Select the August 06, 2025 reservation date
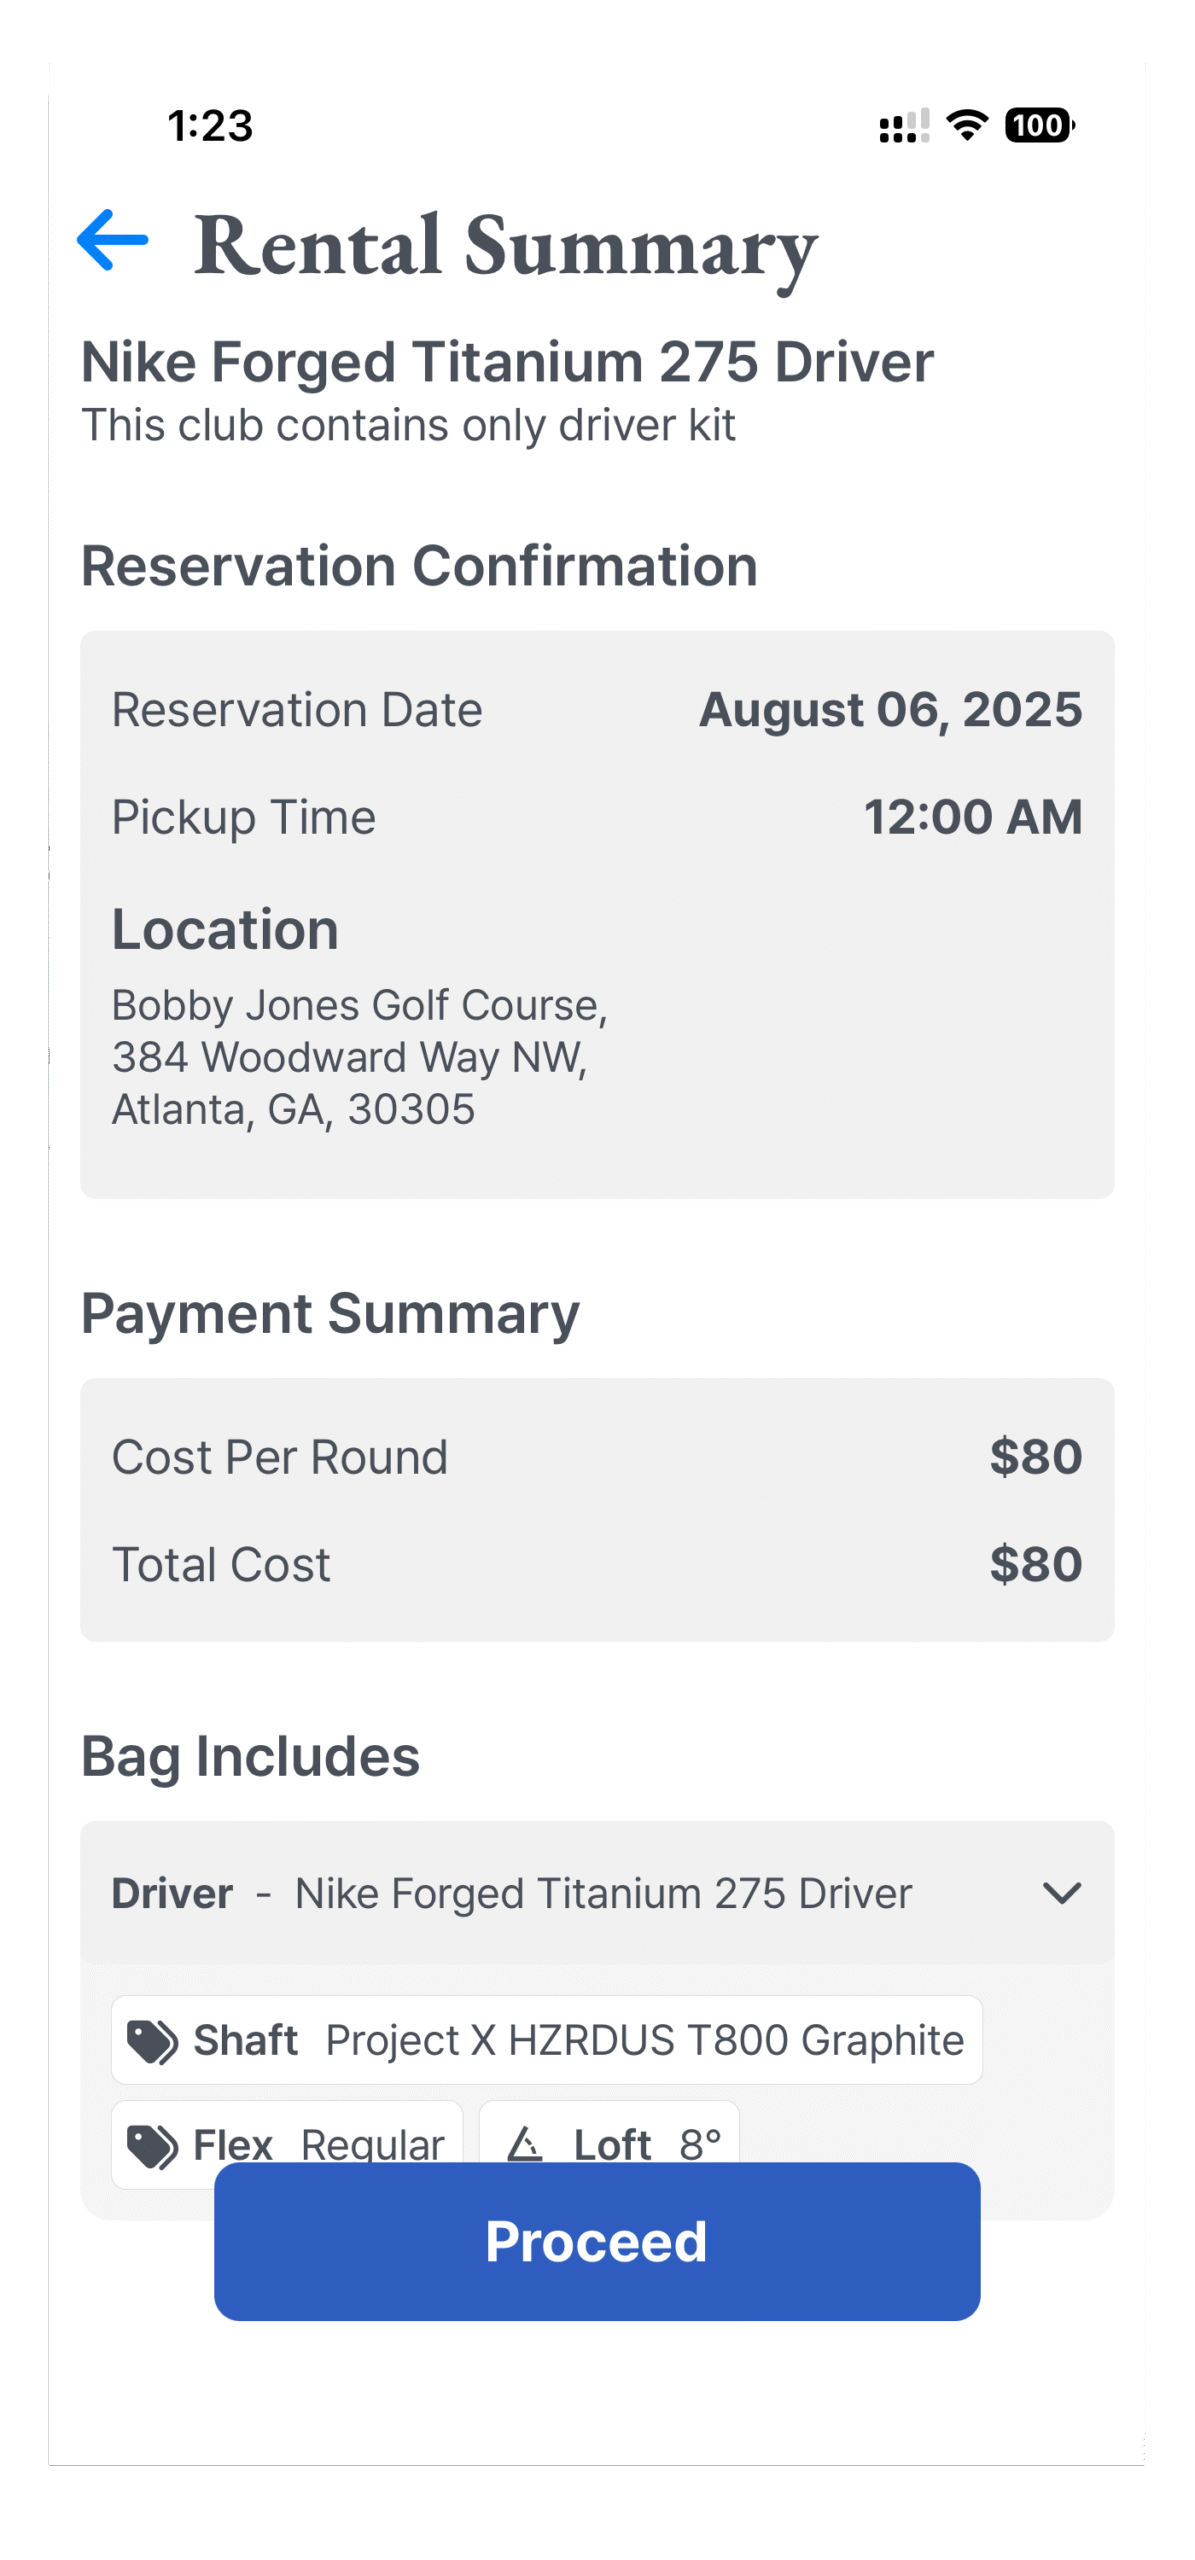 (890, 710)
